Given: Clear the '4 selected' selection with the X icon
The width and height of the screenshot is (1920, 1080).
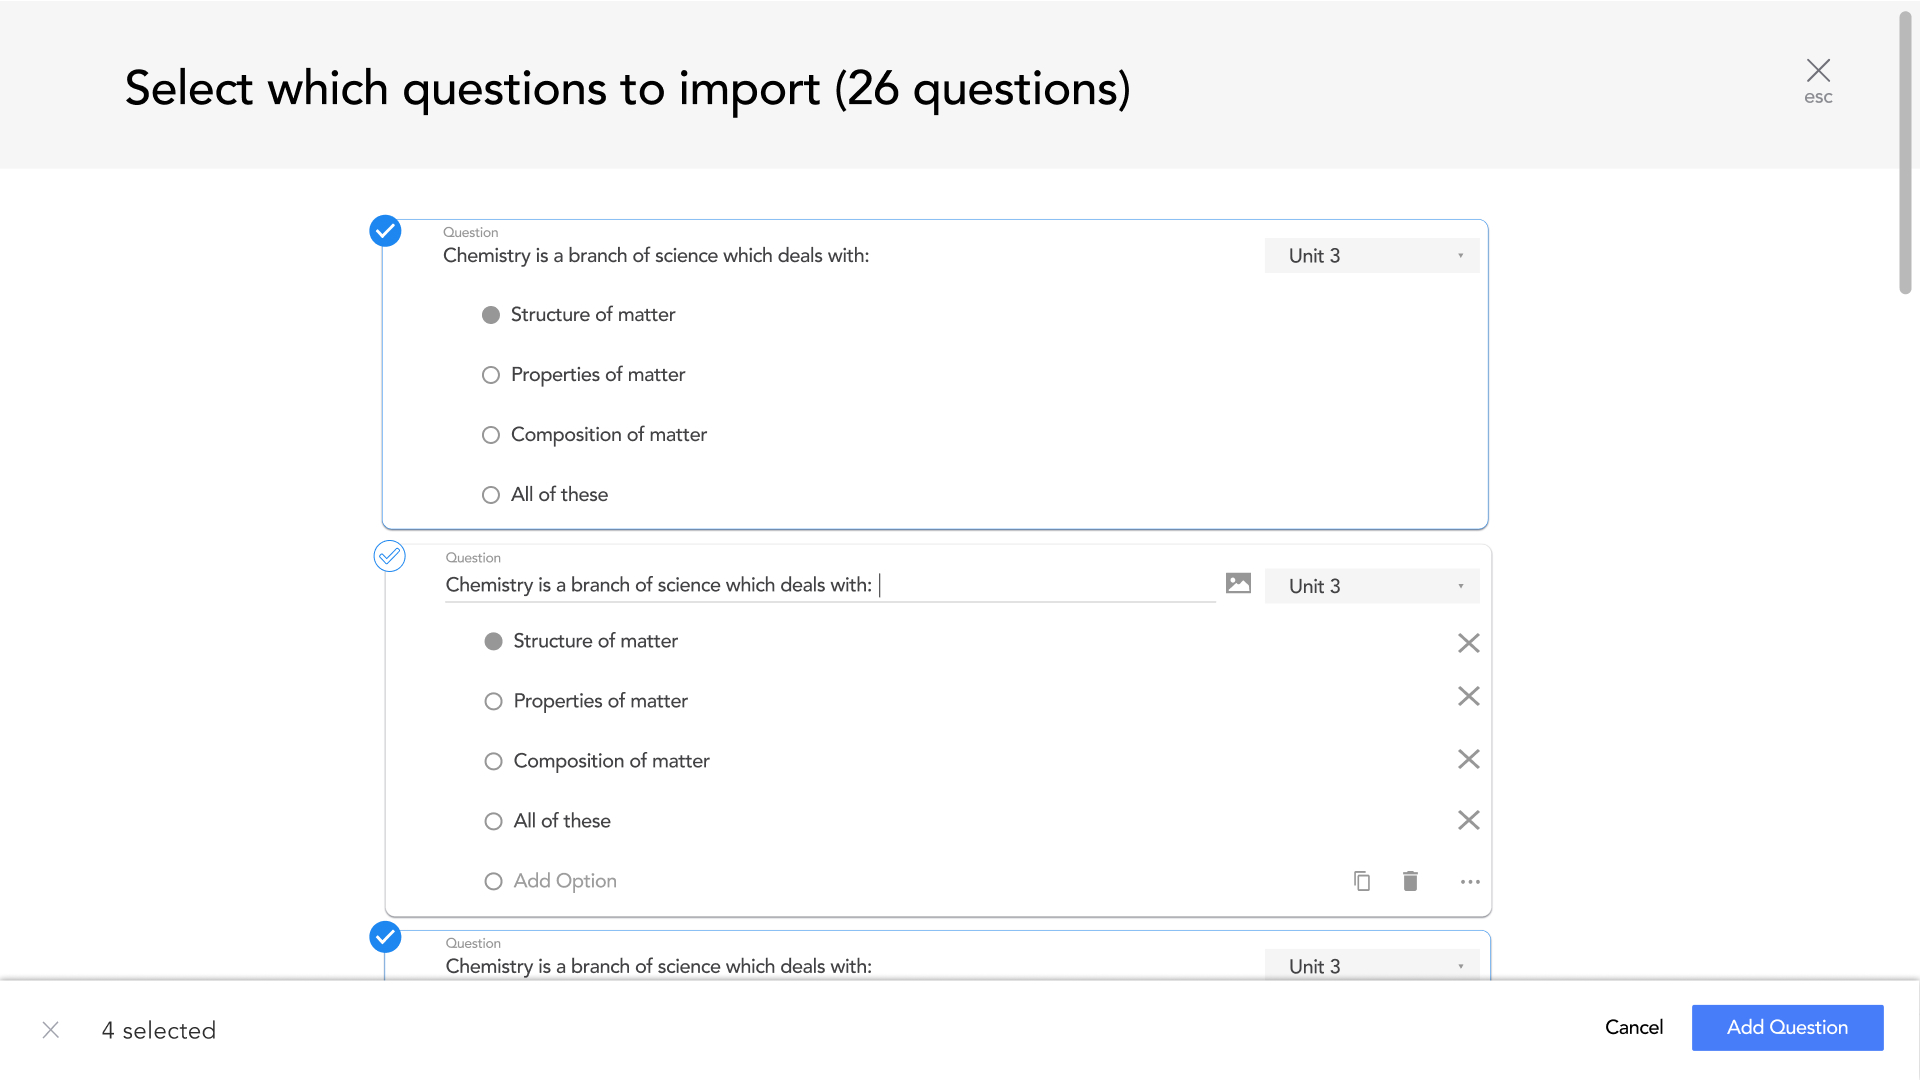Looking at the screenshot, I should click(51, 1030).
